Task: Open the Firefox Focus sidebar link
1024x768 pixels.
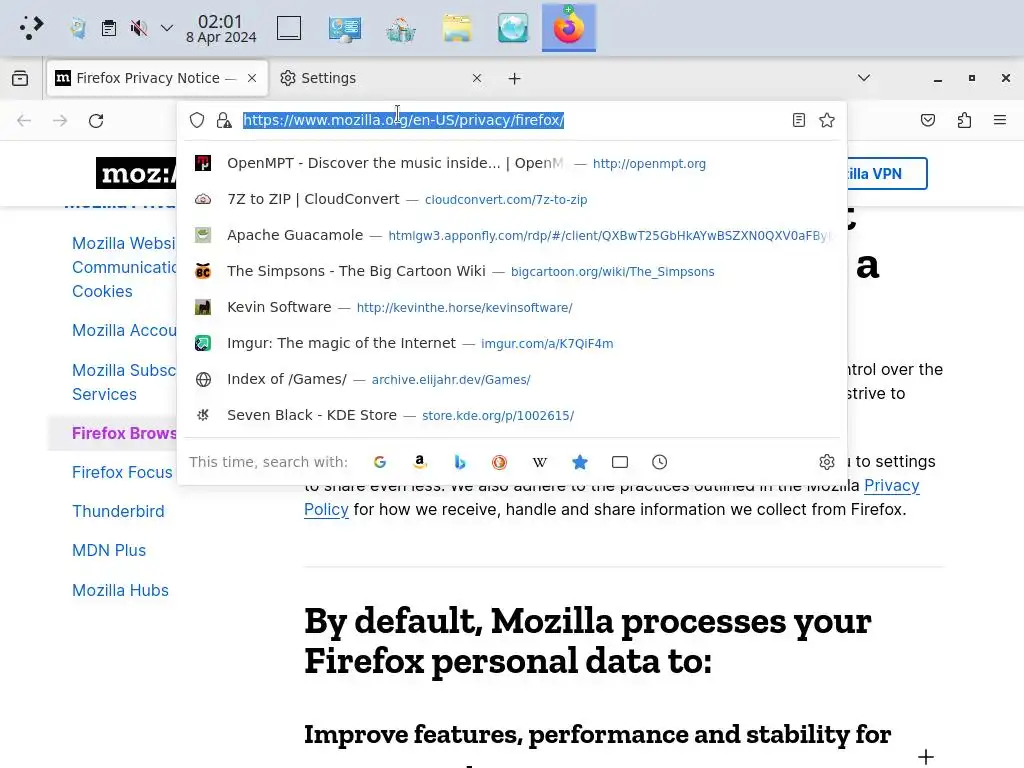Action: click(122, 472)
